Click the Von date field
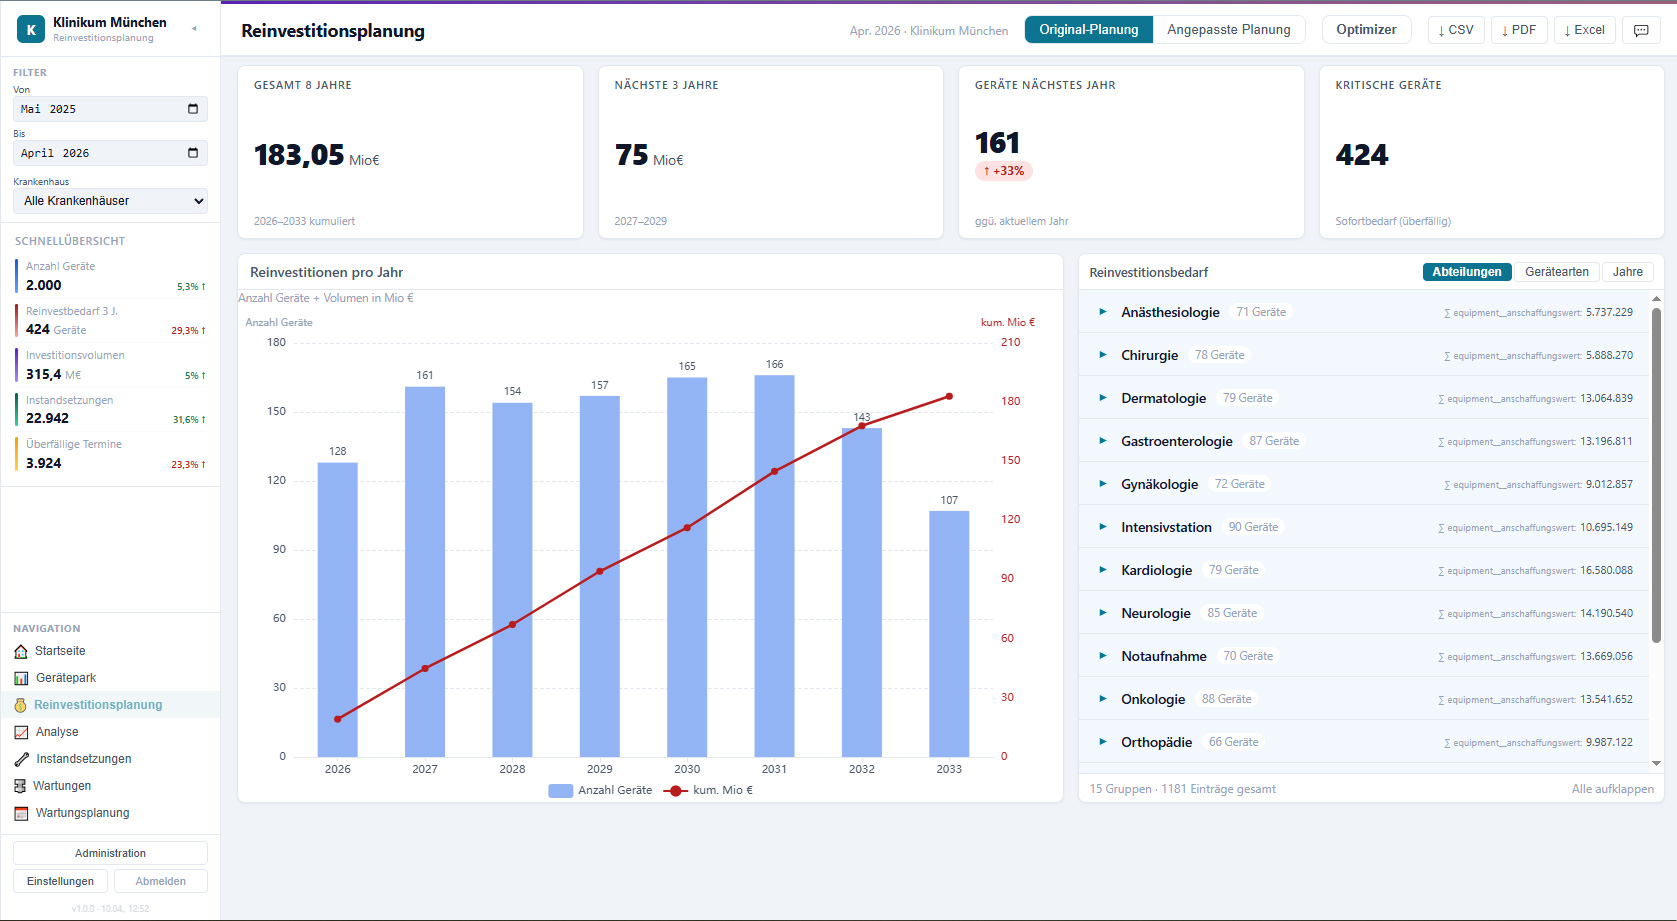 110,109
